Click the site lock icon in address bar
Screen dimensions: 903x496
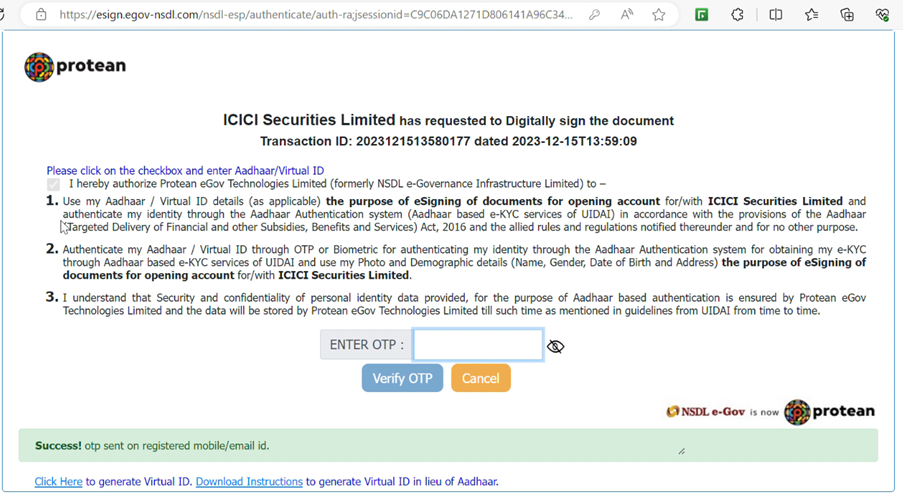coord(41,15)
